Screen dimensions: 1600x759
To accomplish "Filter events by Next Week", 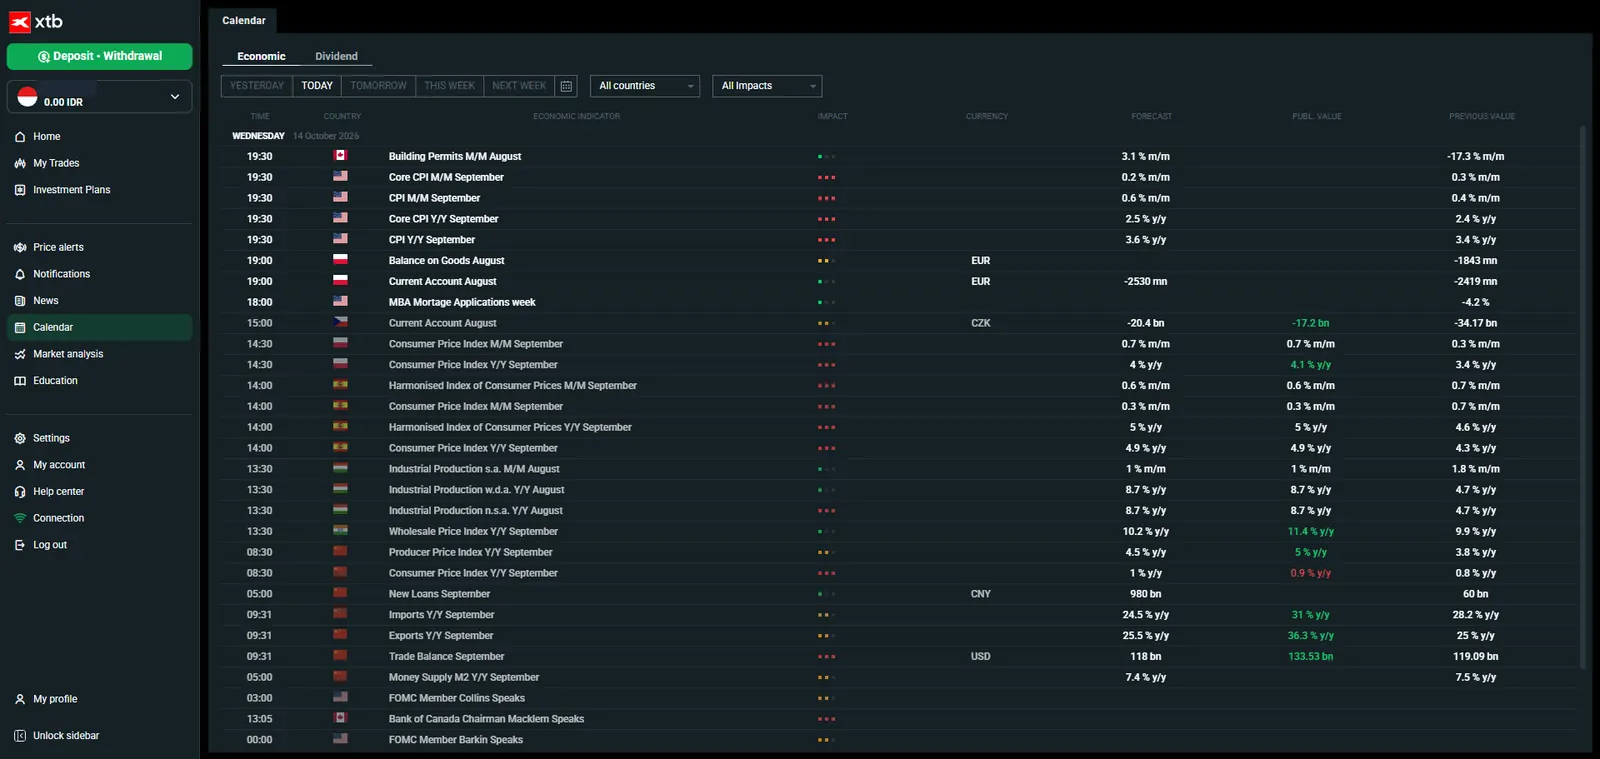I will click(519, 86).
